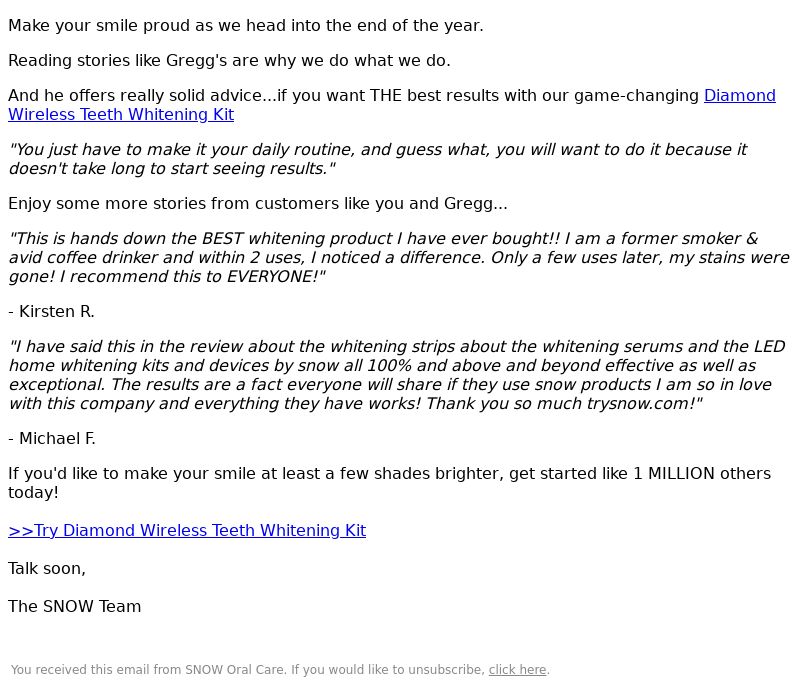The width and height of the screenshot is (800, 681).
Task: Click the 'Enjoy some more stories' sentence
Action: 258,204
